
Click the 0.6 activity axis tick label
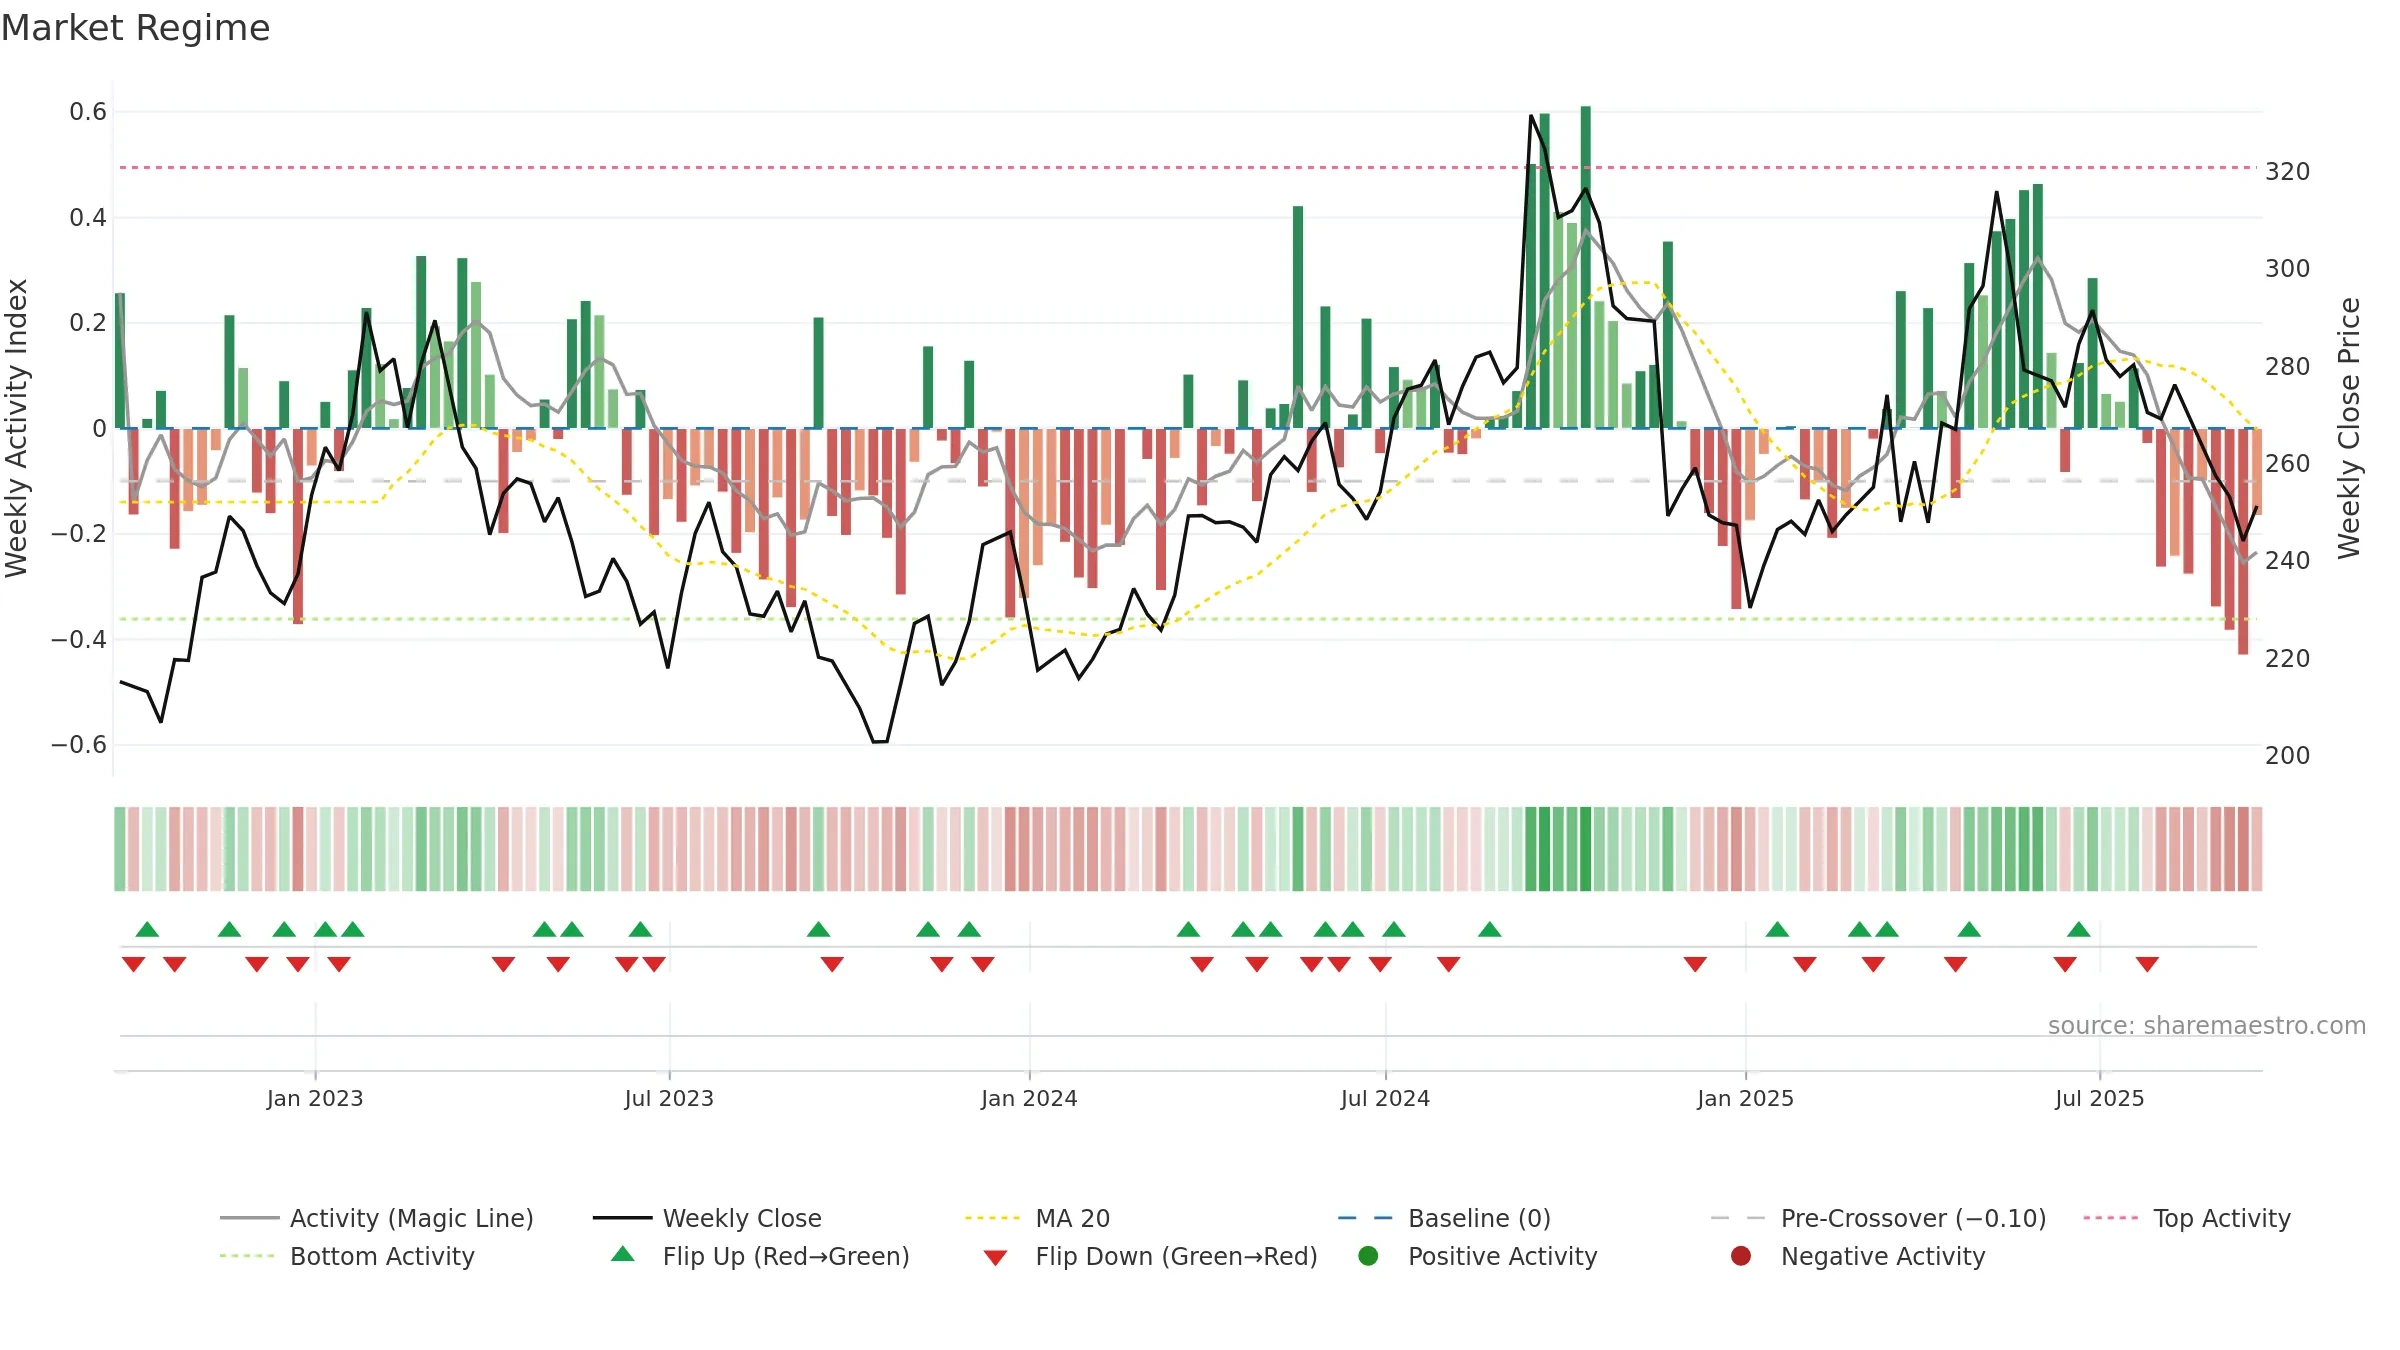[x=88, y=111]
